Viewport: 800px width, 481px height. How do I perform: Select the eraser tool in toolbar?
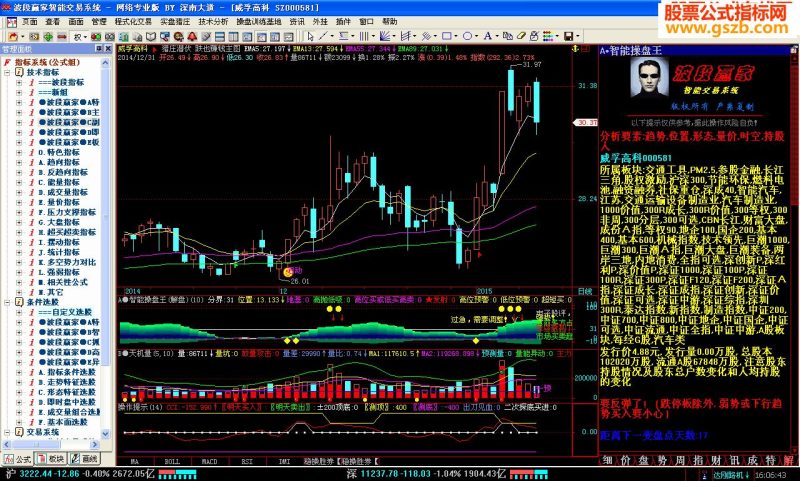pyautogui.click(x=521, y=36)
